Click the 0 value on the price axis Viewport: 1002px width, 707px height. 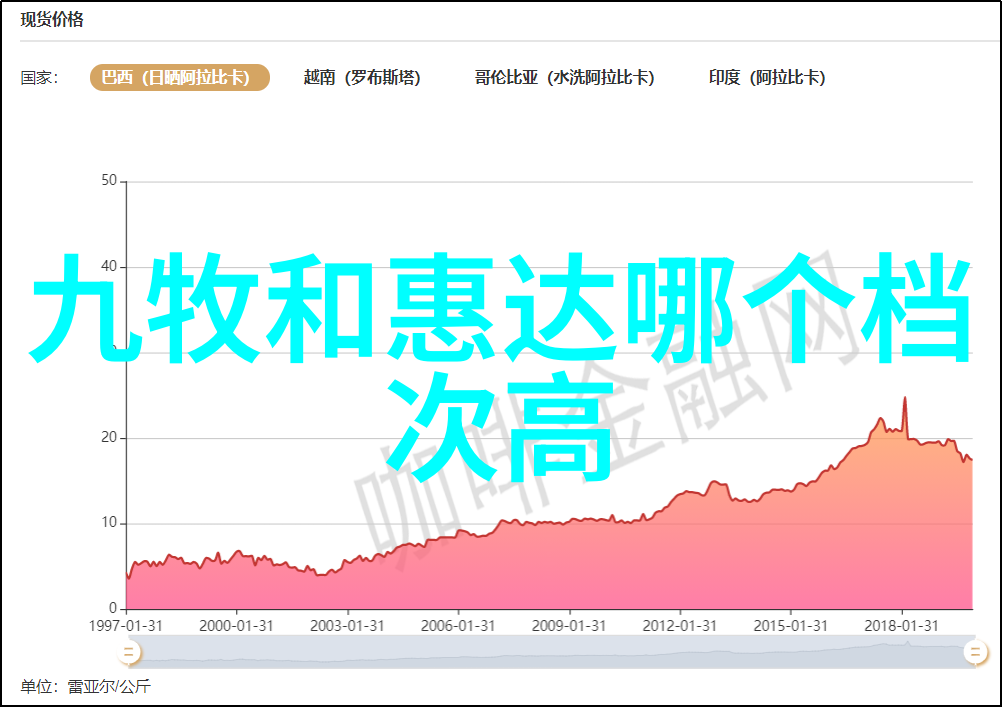pyautogui.click(x=113, y=607)
